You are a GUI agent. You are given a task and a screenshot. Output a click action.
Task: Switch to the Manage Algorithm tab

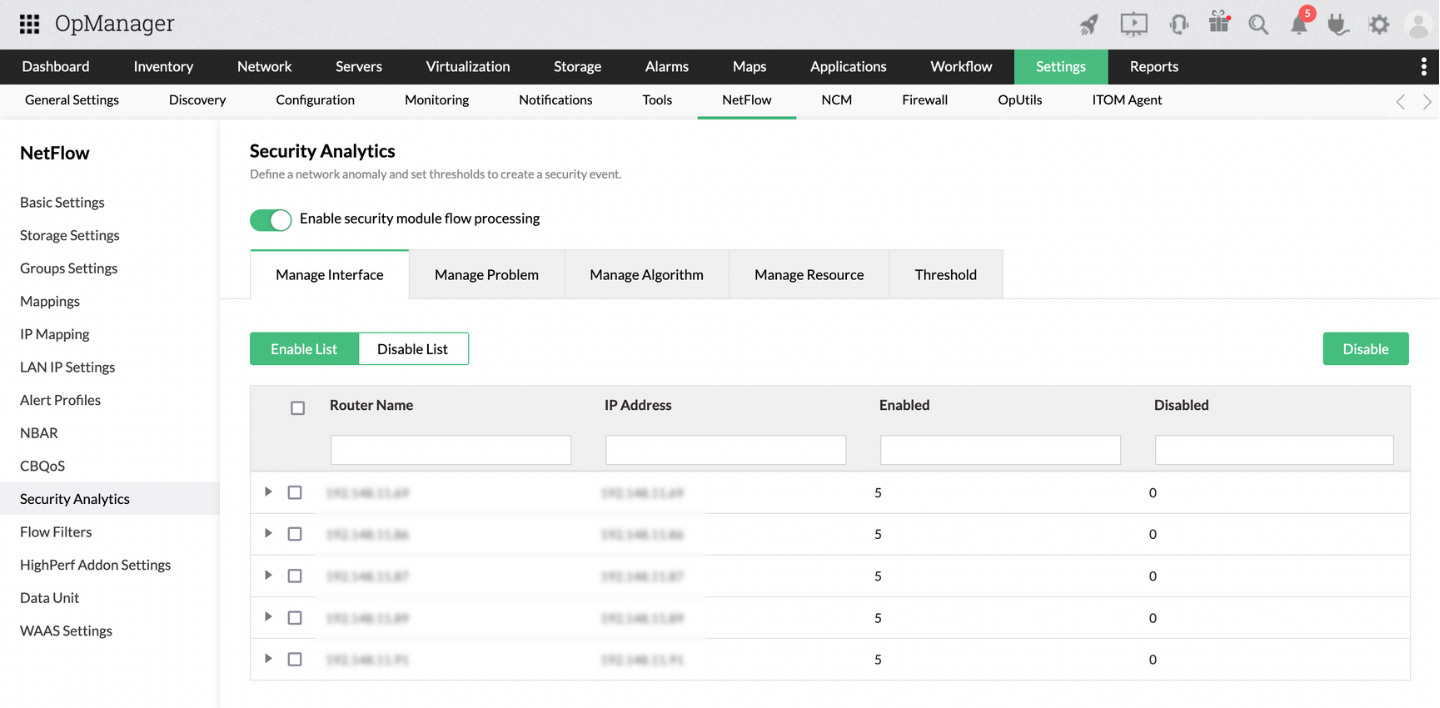coord(646,274)
